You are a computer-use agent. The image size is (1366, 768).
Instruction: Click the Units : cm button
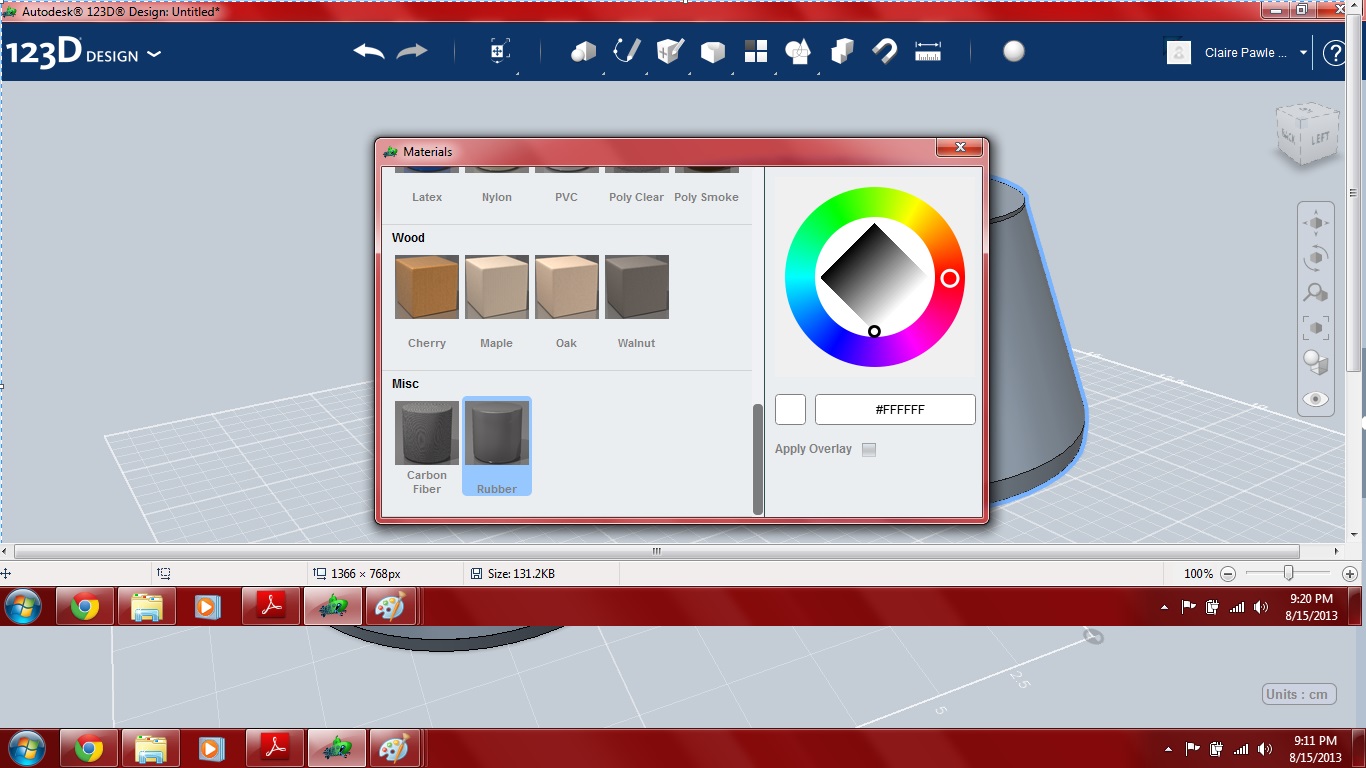pos(1299,695)
